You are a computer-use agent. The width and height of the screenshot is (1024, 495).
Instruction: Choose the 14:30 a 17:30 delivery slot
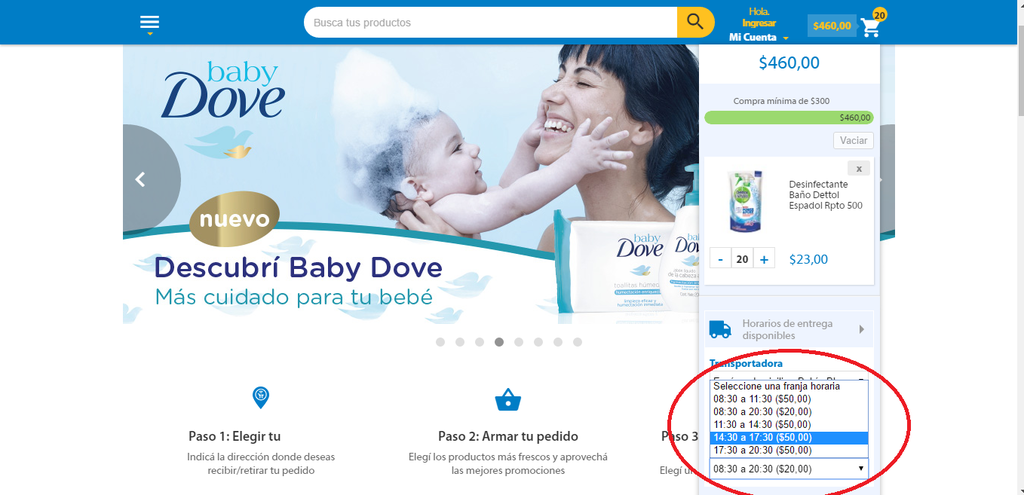tap(762, 437)
